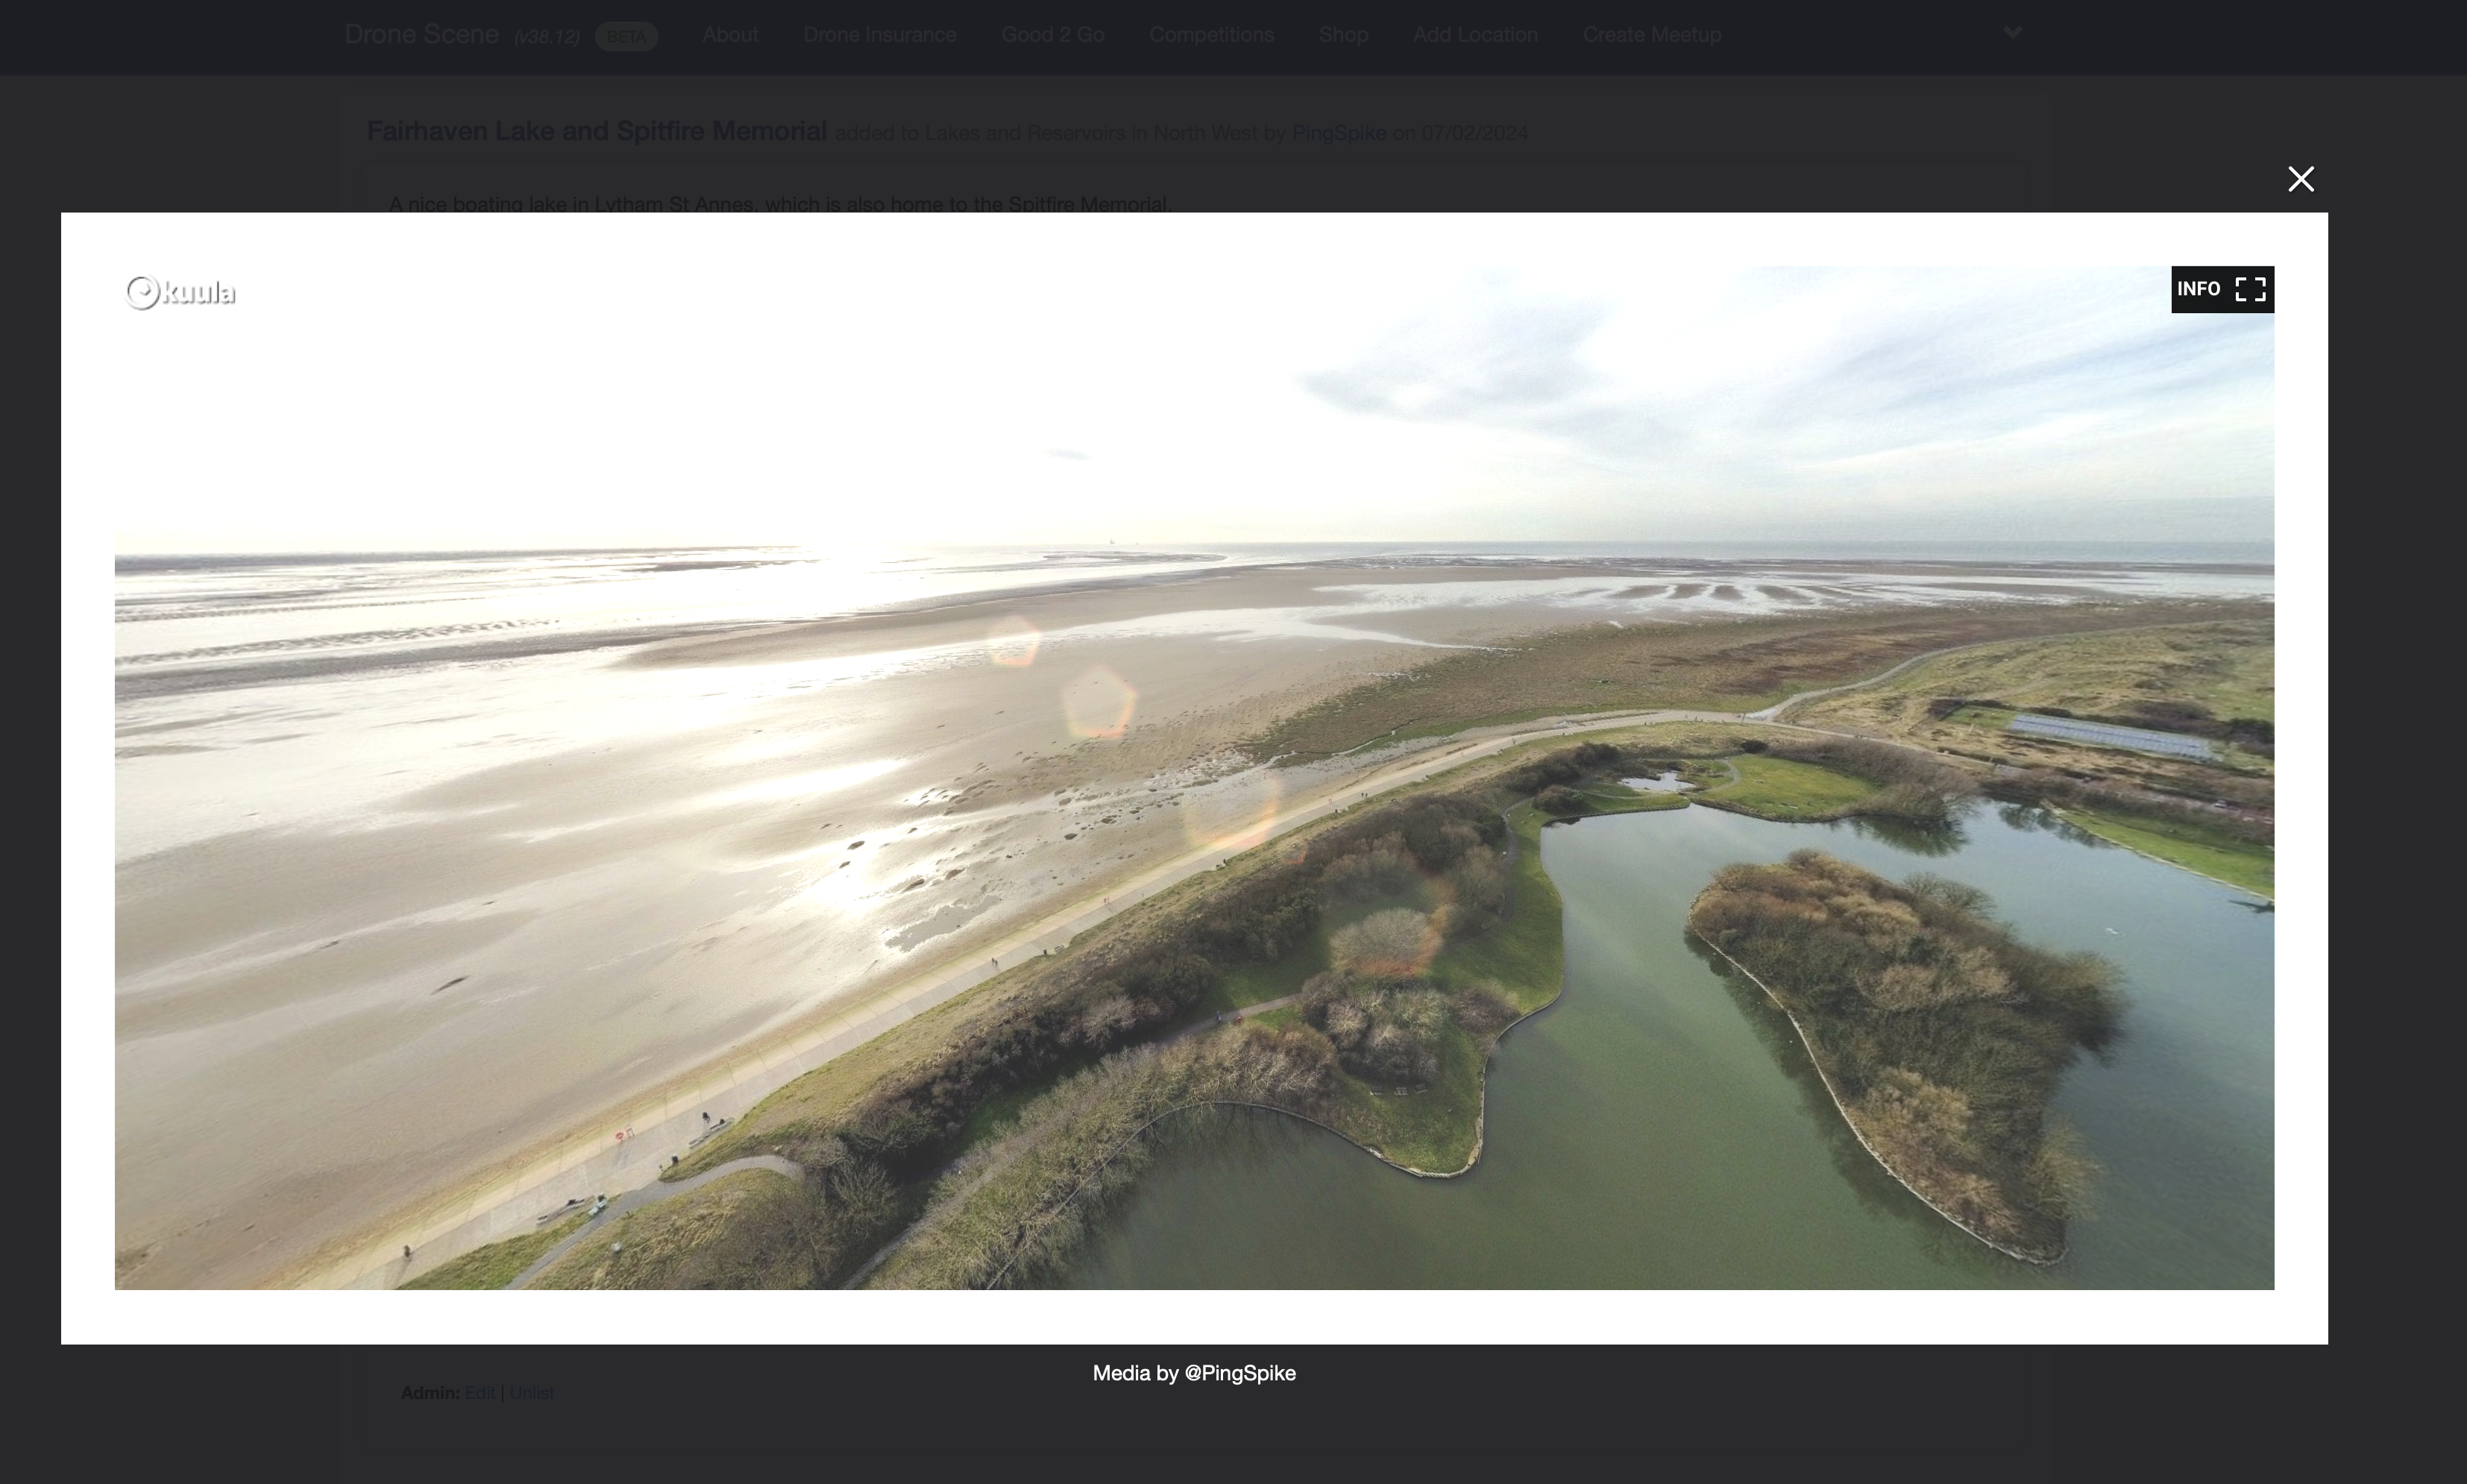Show panorama INFO panel
Screen dimensions: 2467x1484
click(2198, 289)
